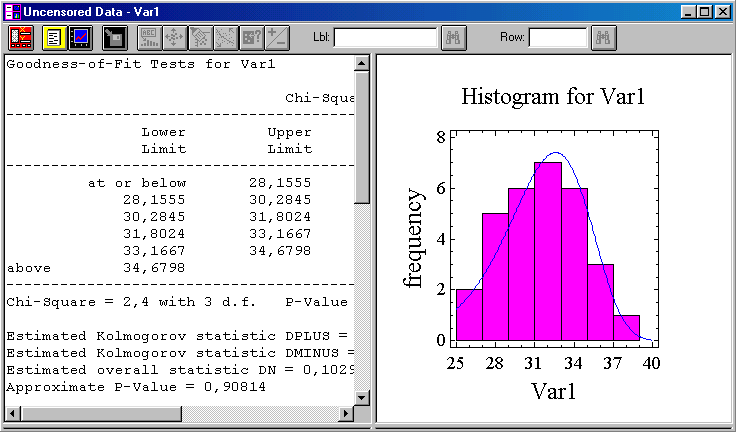Image resolution: width=736 pixels, height=432 pixels.
Task: Click the 'Histogram for Var1' chart title
Action: coord(553,97)
